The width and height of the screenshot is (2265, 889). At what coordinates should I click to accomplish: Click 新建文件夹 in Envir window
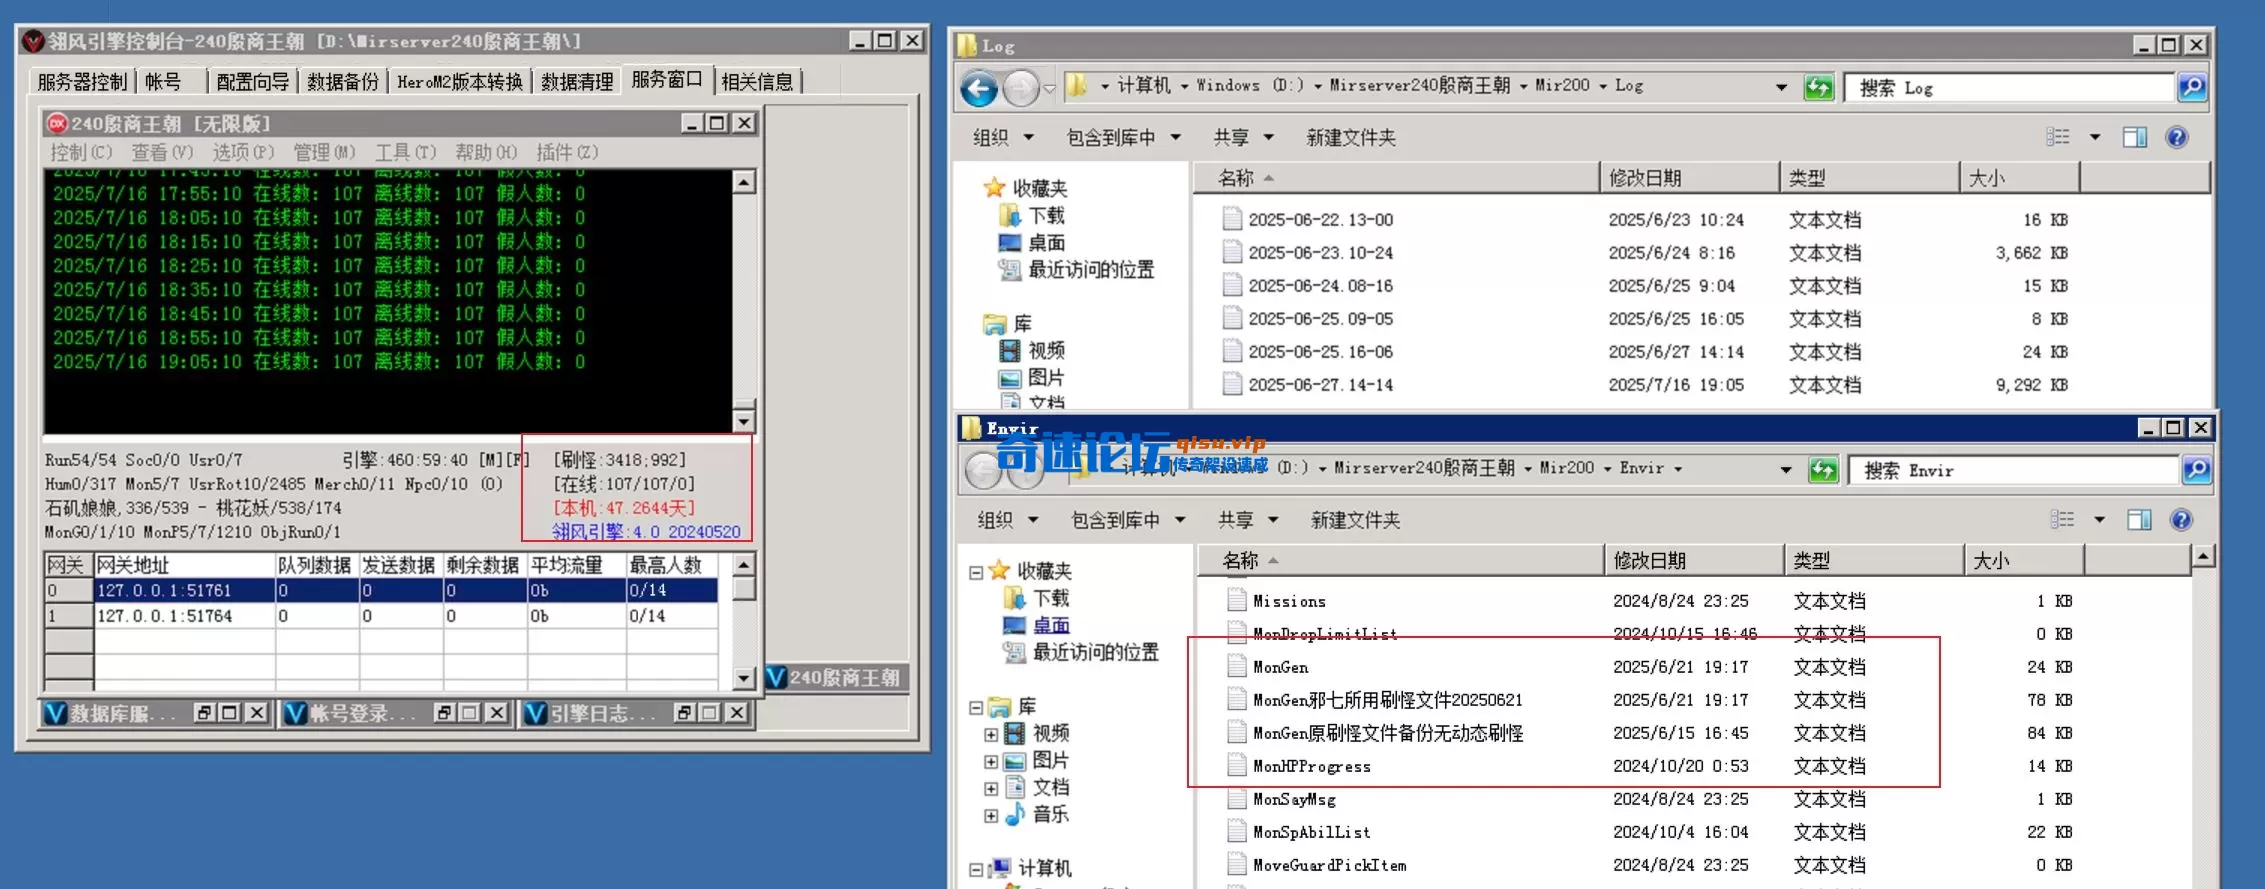[x=1355, y=520]
